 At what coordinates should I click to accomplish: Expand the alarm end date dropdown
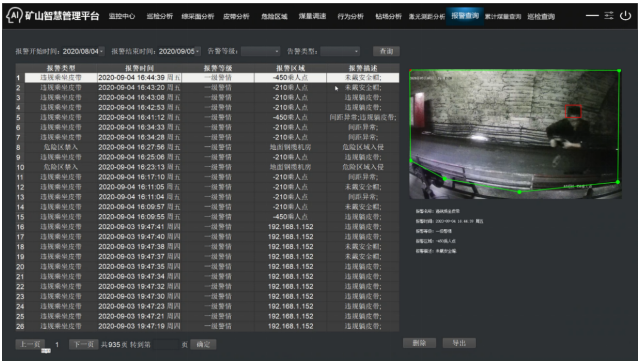(x=198, y=51)
